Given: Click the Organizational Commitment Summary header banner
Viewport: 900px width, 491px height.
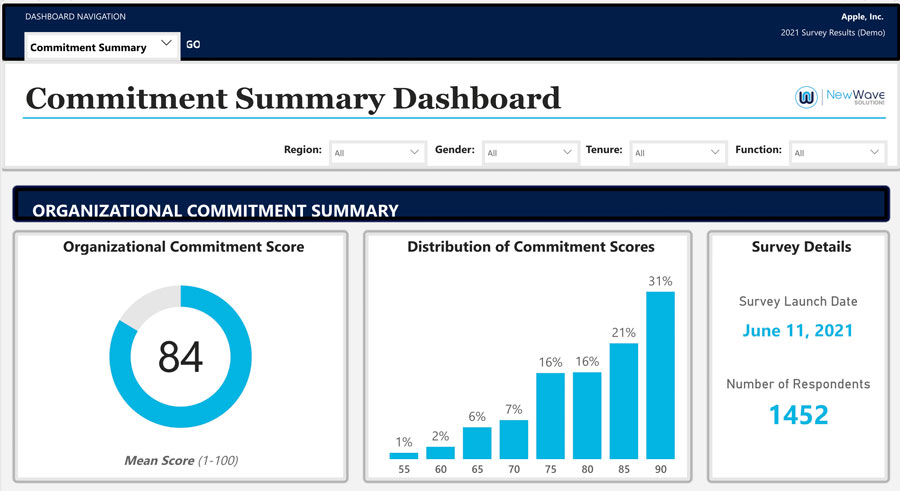Looking at the screenshot, I should 451,204.
